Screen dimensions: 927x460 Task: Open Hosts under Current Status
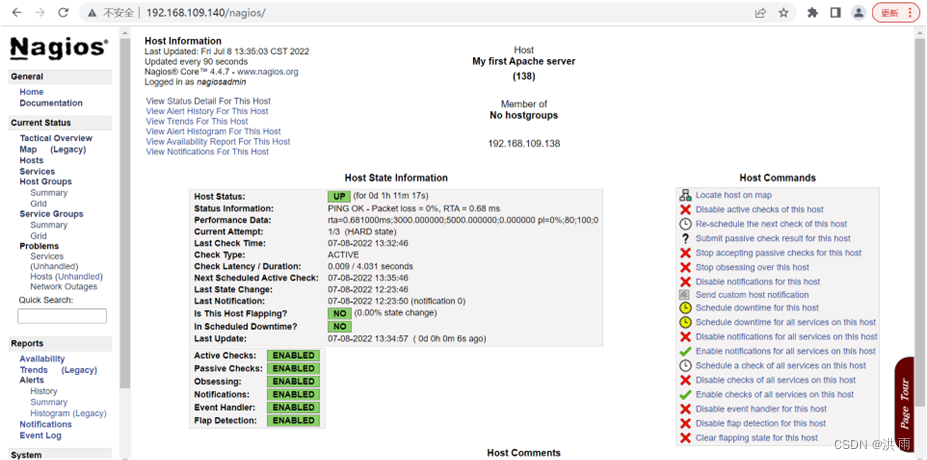(31, 160)
